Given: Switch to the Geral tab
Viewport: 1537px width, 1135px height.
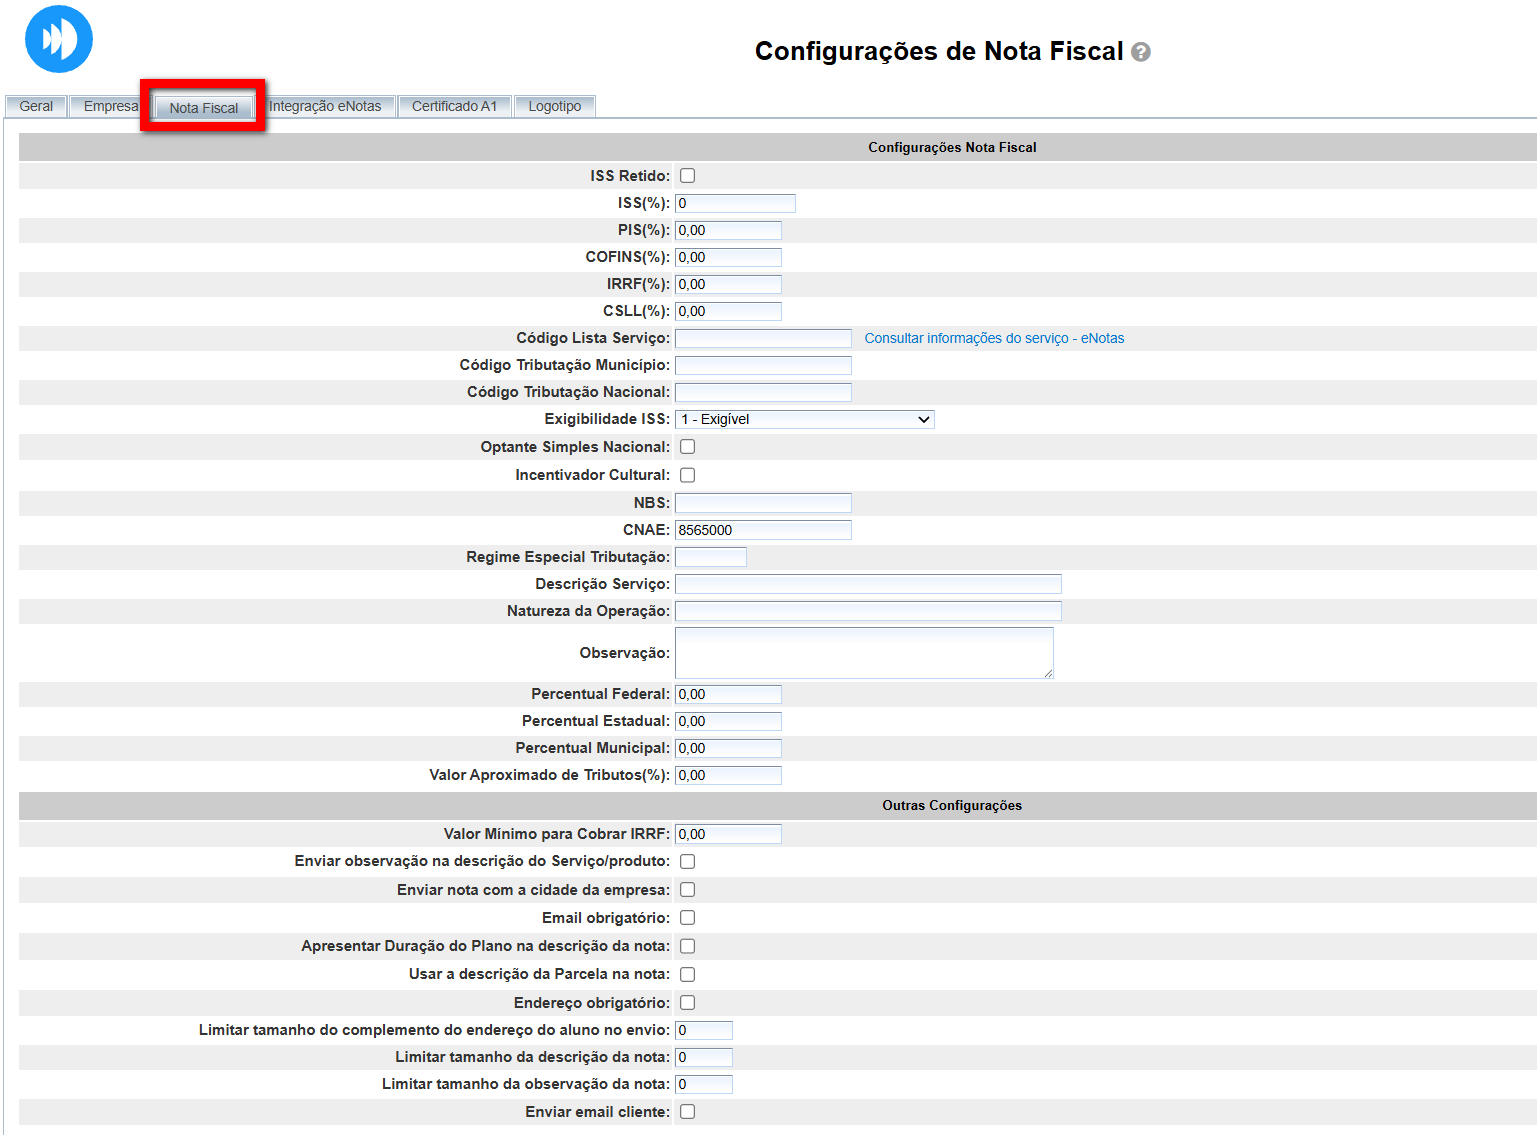Looking at the screenshot, I should 36,106.
